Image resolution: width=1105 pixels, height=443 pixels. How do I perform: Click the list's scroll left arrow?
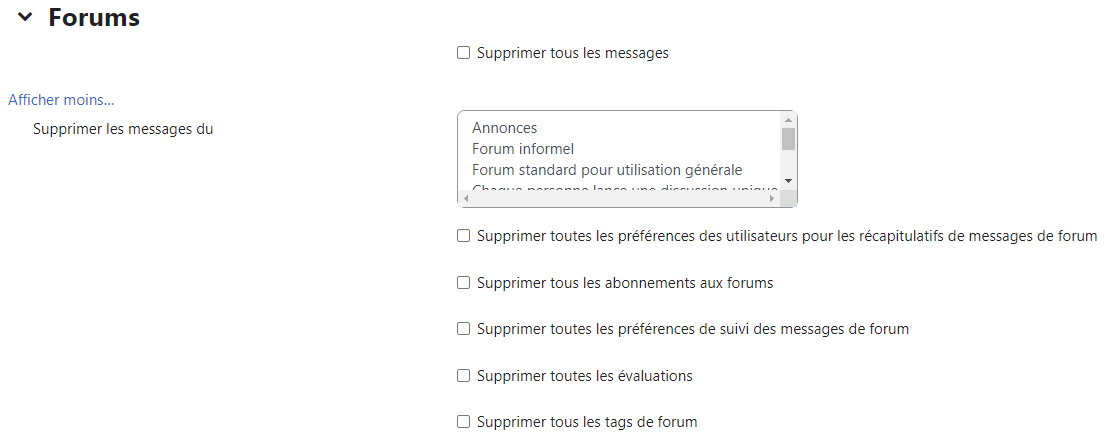click(465, 199)
